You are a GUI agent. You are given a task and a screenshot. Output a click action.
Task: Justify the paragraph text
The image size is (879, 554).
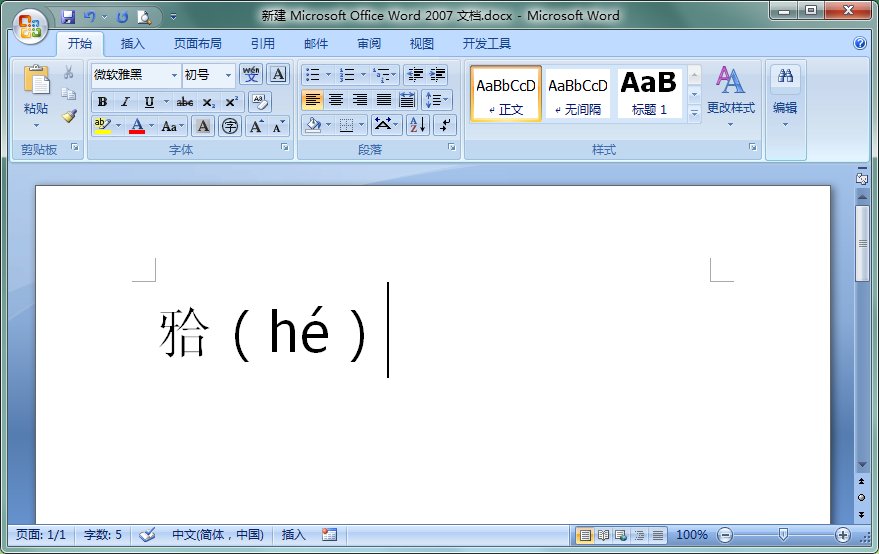383,100
